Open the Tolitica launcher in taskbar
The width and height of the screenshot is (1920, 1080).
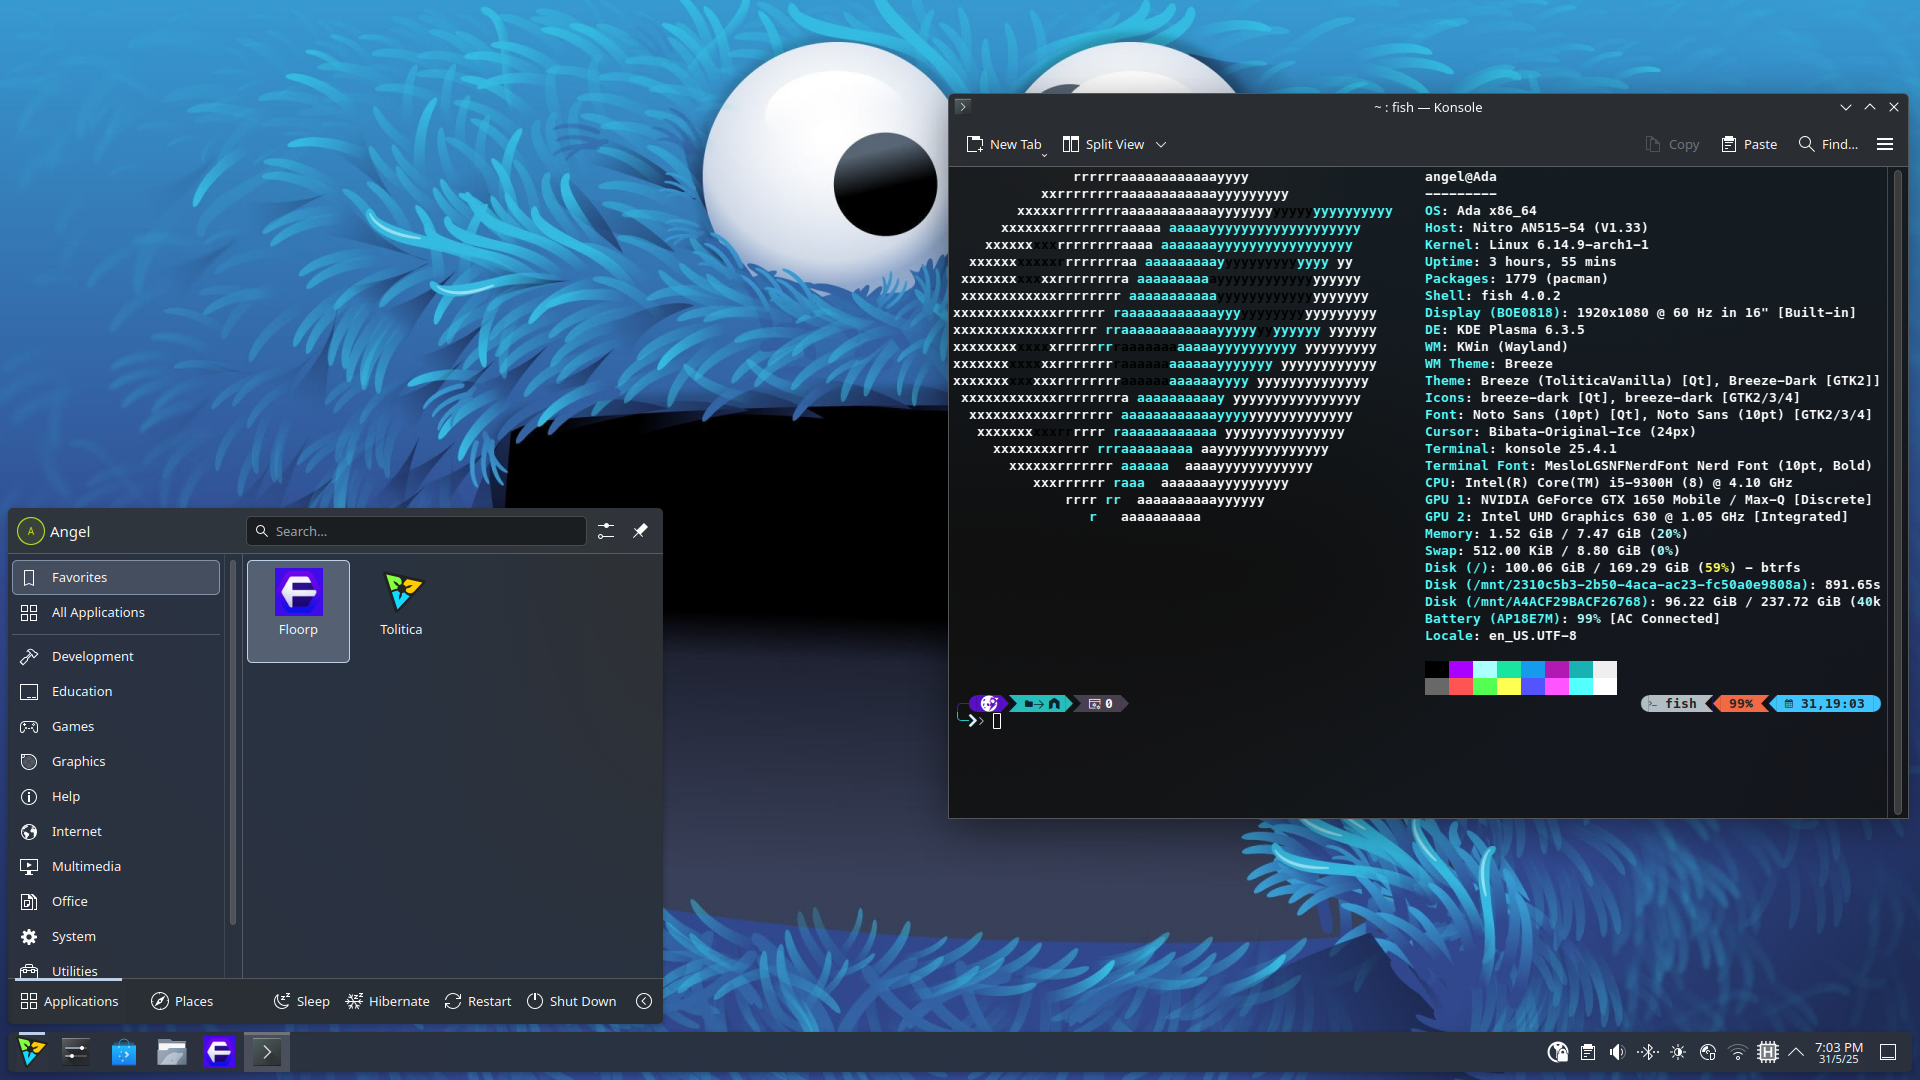tap(32, 1051)
